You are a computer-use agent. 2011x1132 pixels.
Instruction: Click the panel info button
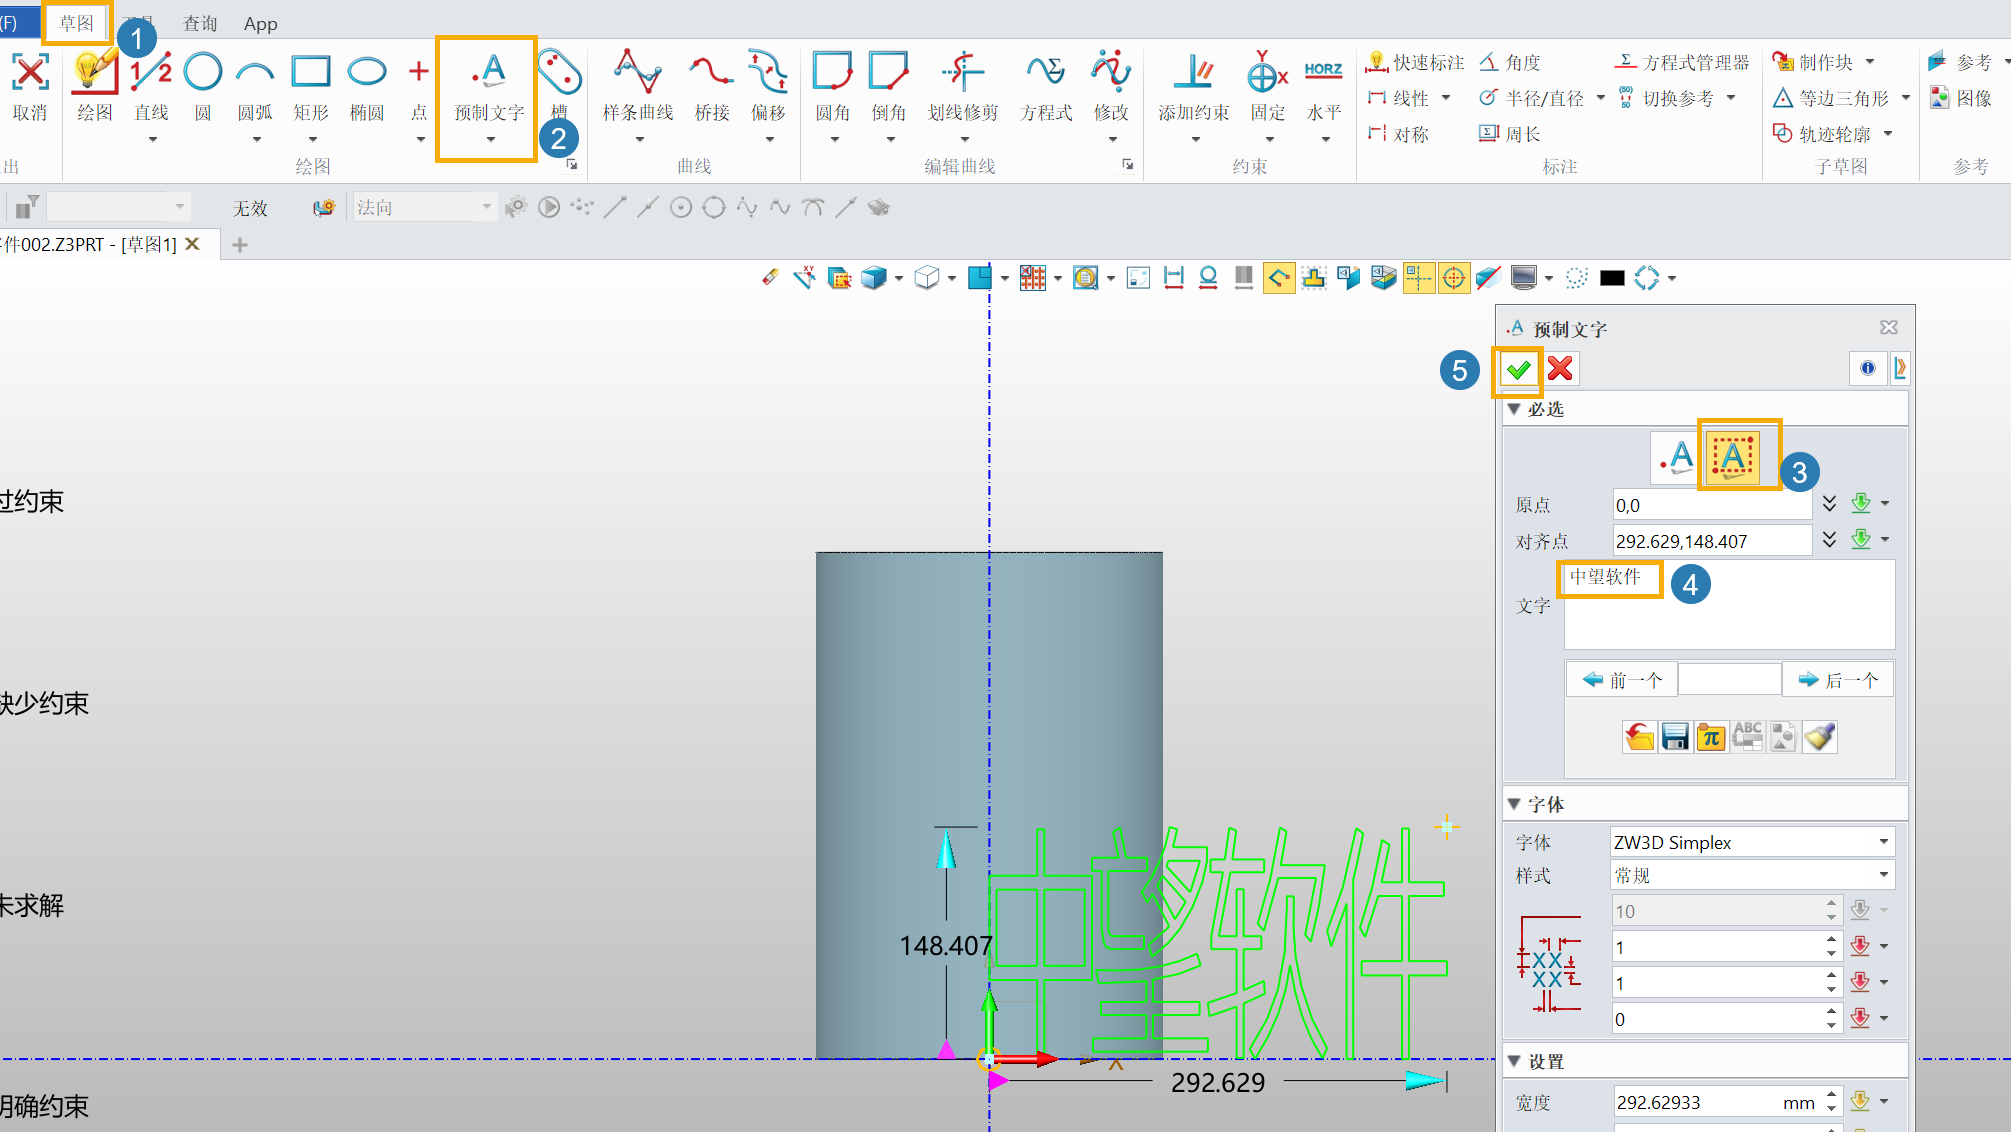pyautogui.click(x=1868, y=368)
